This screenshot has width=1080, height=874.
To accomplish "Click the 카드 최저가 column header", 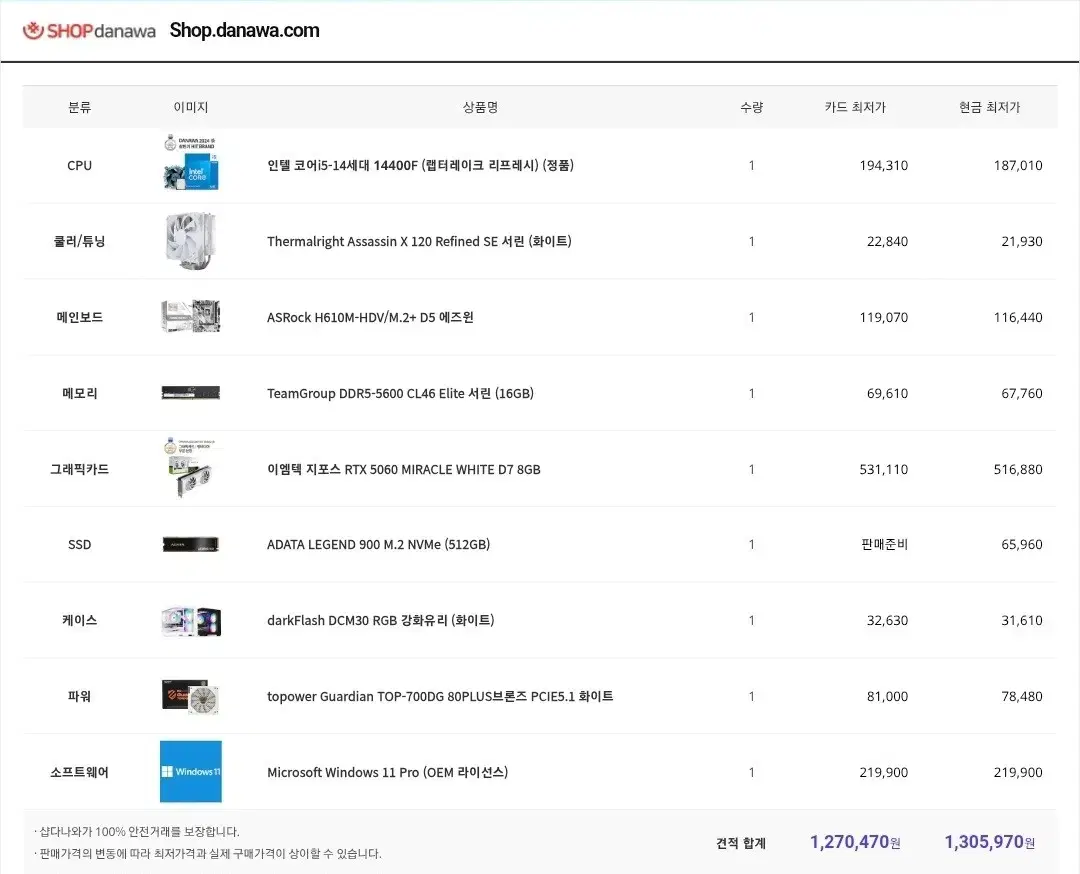I will pyautogui.click(x=855, y=107).
